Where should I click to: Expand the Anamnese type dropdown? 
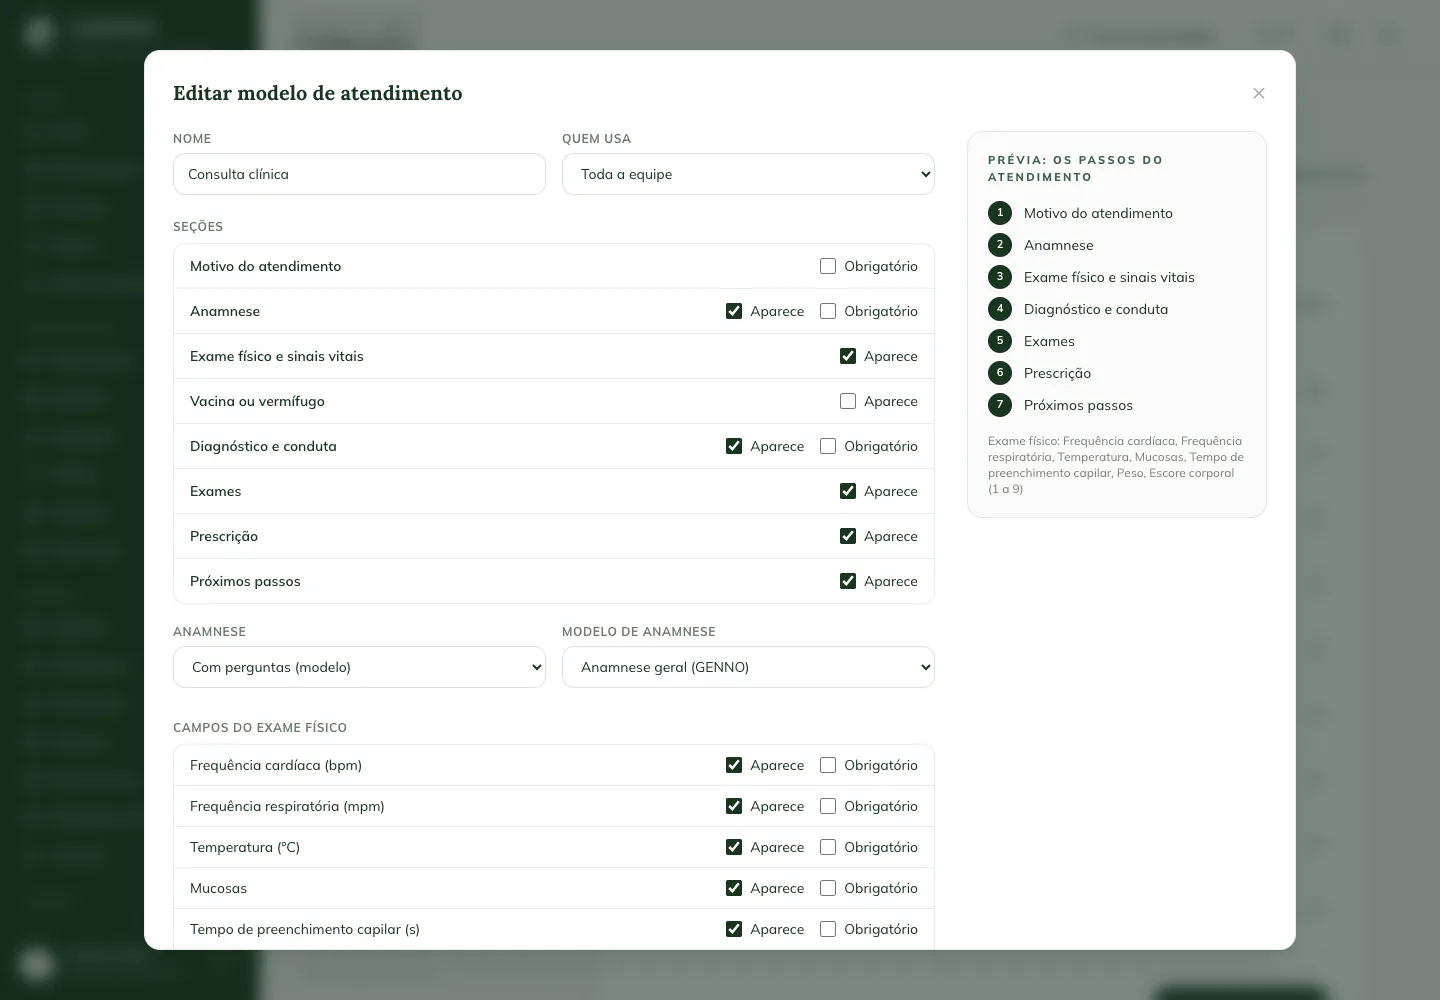[359, 667]
